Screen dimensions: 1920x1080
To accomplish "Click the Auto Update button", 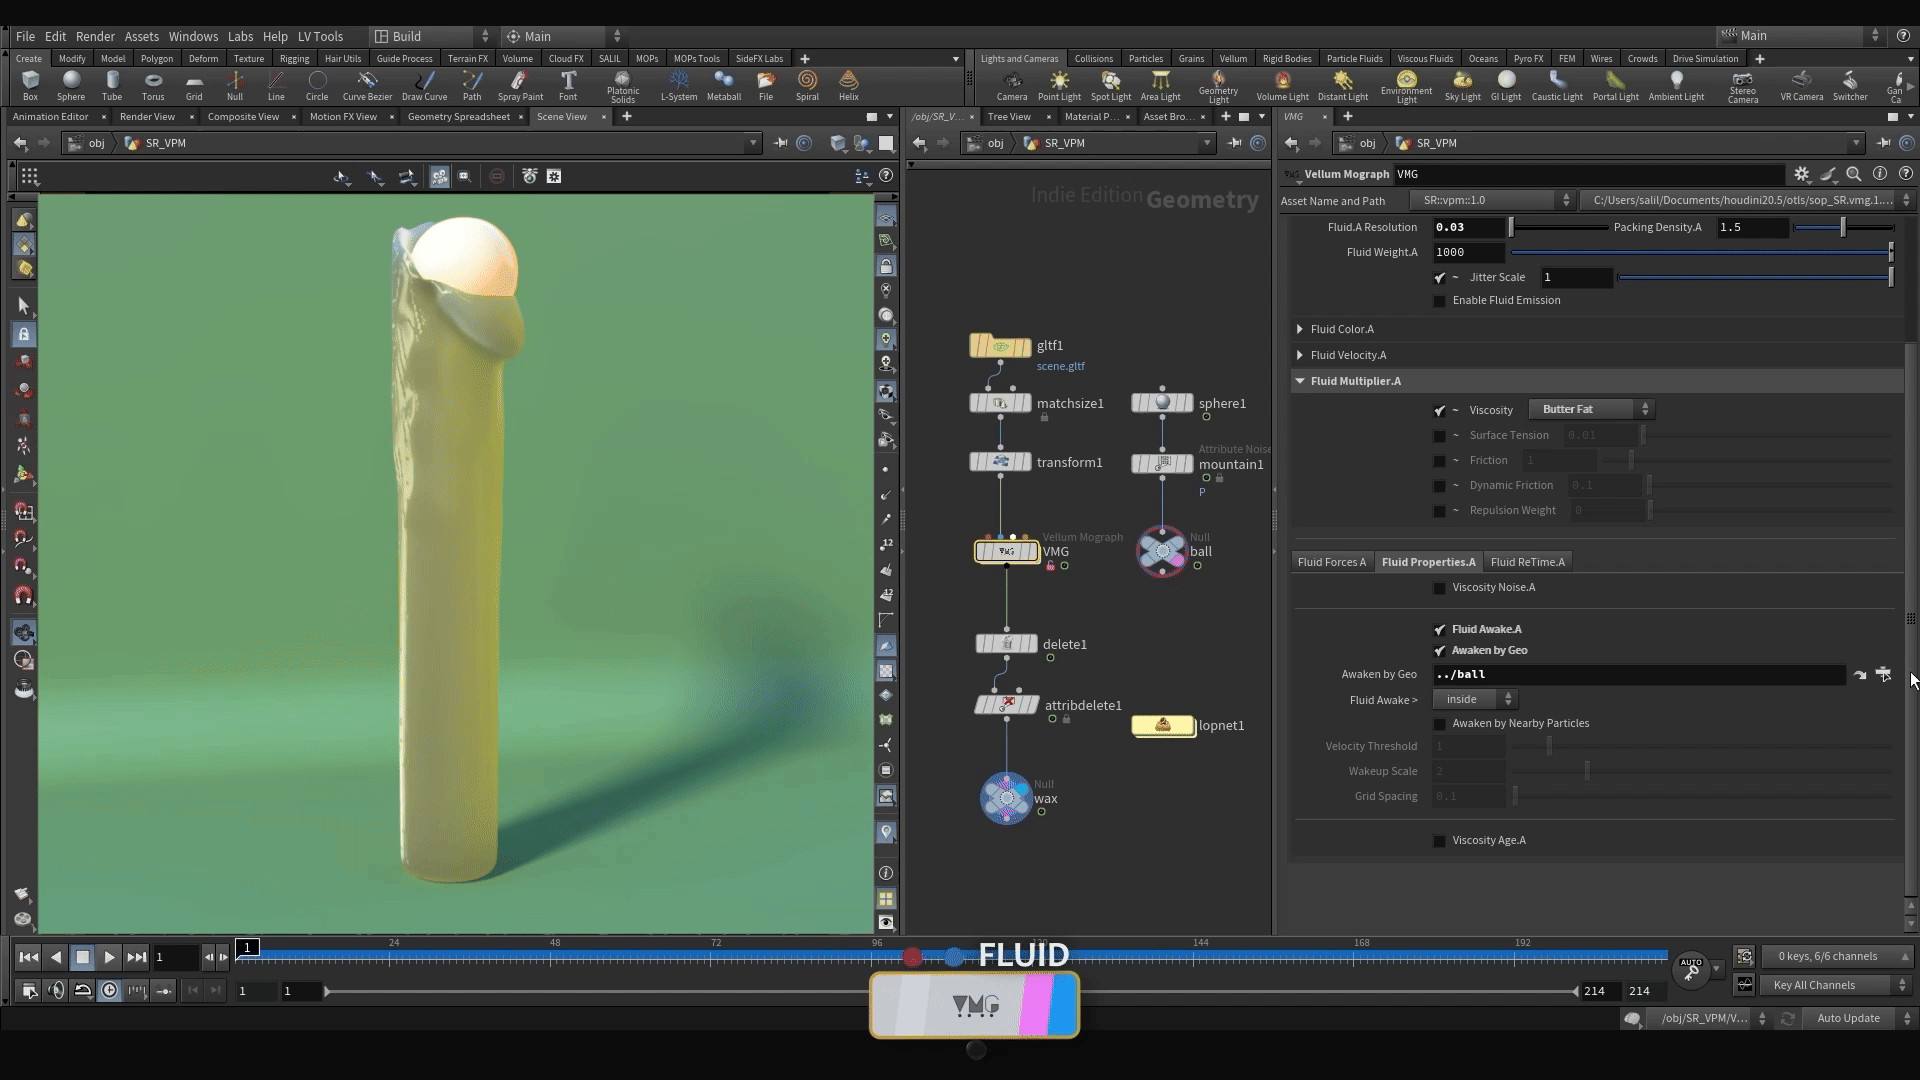I will point(1848,1018).
